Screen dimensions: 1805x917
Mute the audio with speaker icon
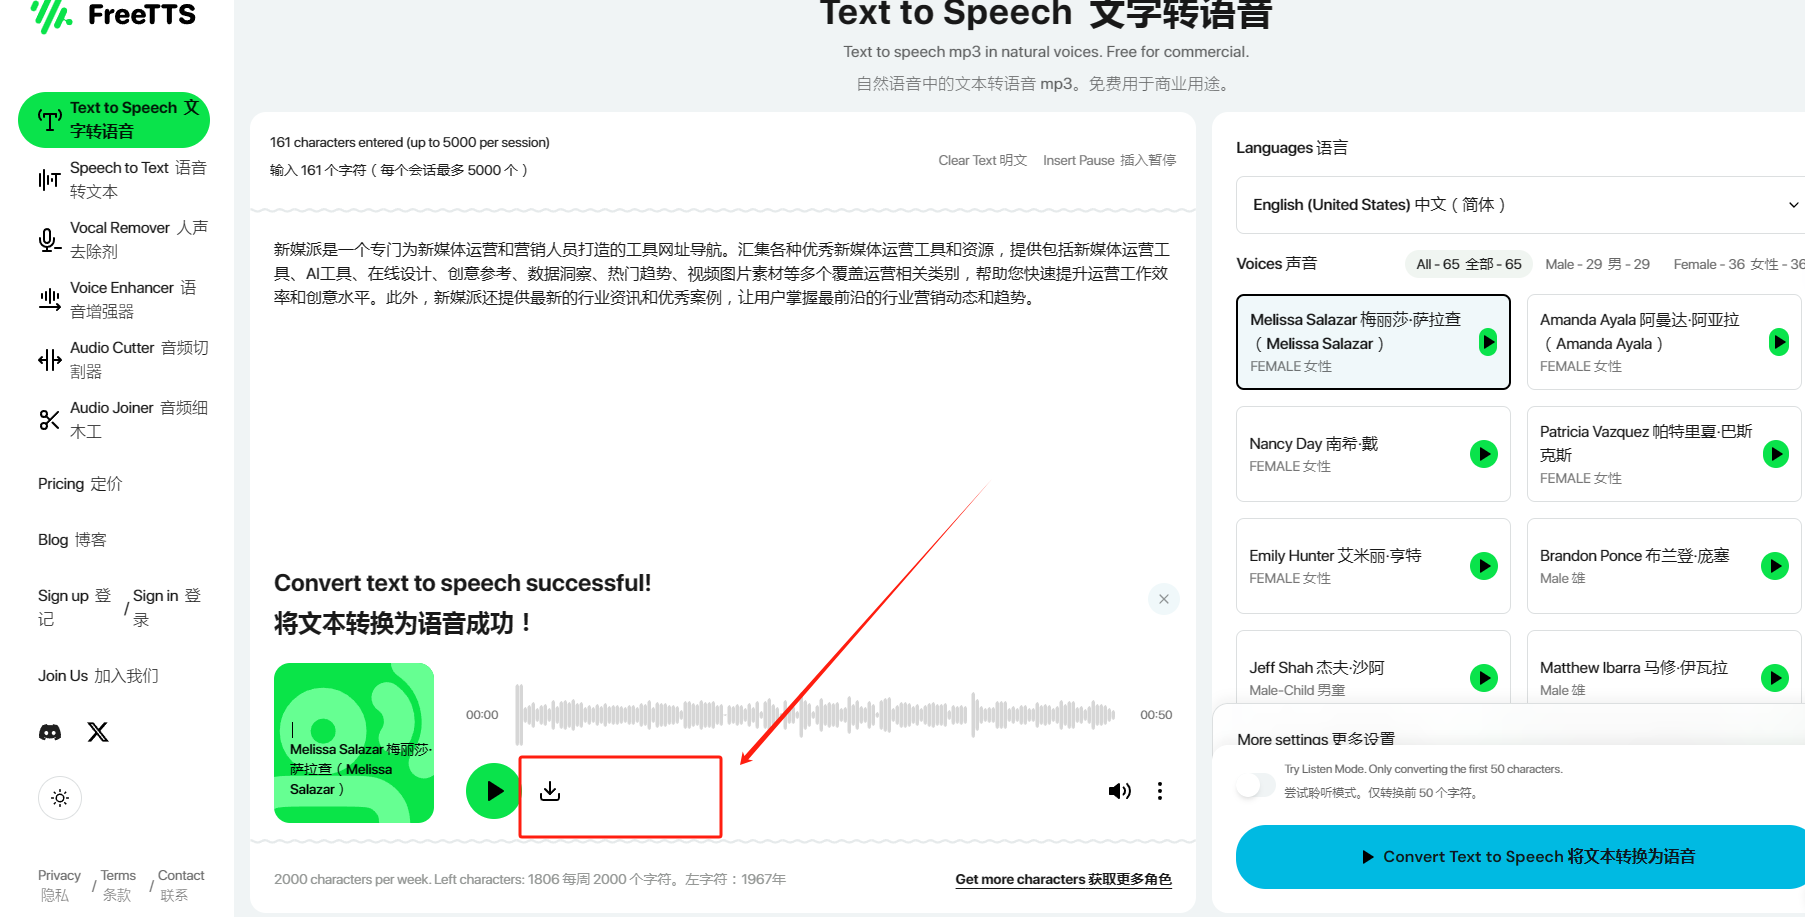coord(1119,791)
